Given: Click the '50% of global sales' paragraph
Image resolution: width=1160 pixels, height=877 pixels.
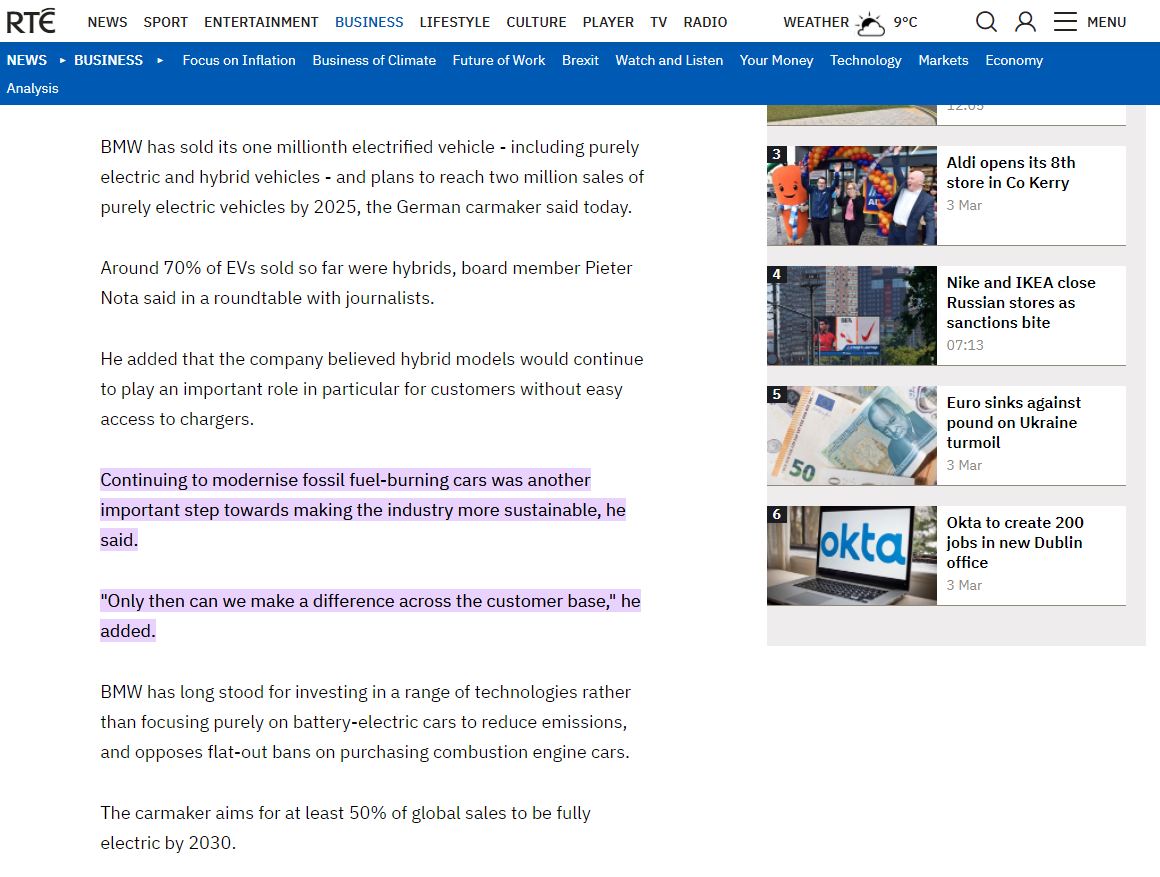Looking at the screenshot, I should click(345, 827).
